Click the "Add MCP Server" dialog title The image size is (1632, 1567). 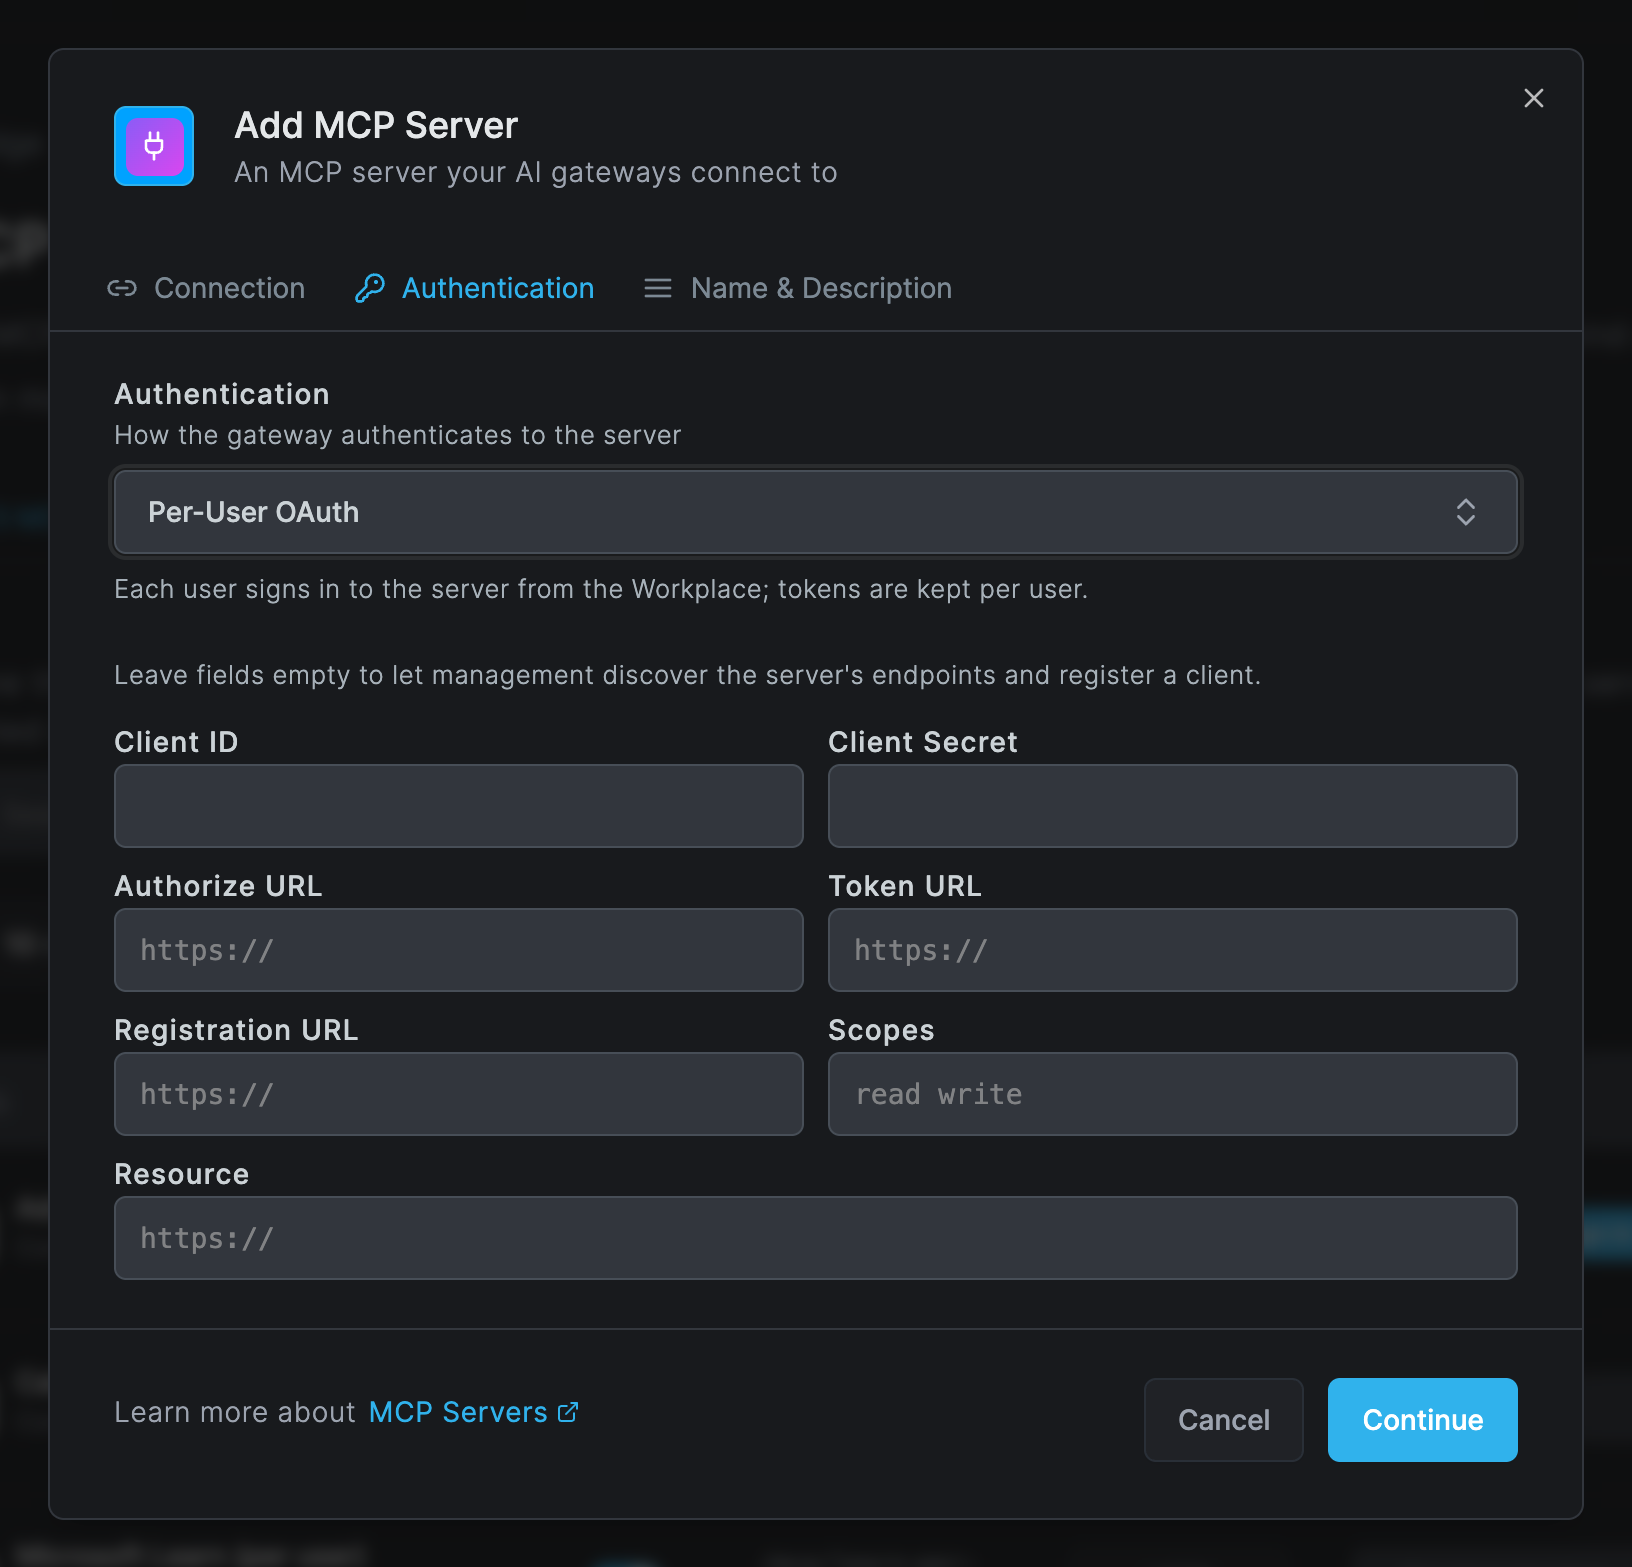pos(376,126)
